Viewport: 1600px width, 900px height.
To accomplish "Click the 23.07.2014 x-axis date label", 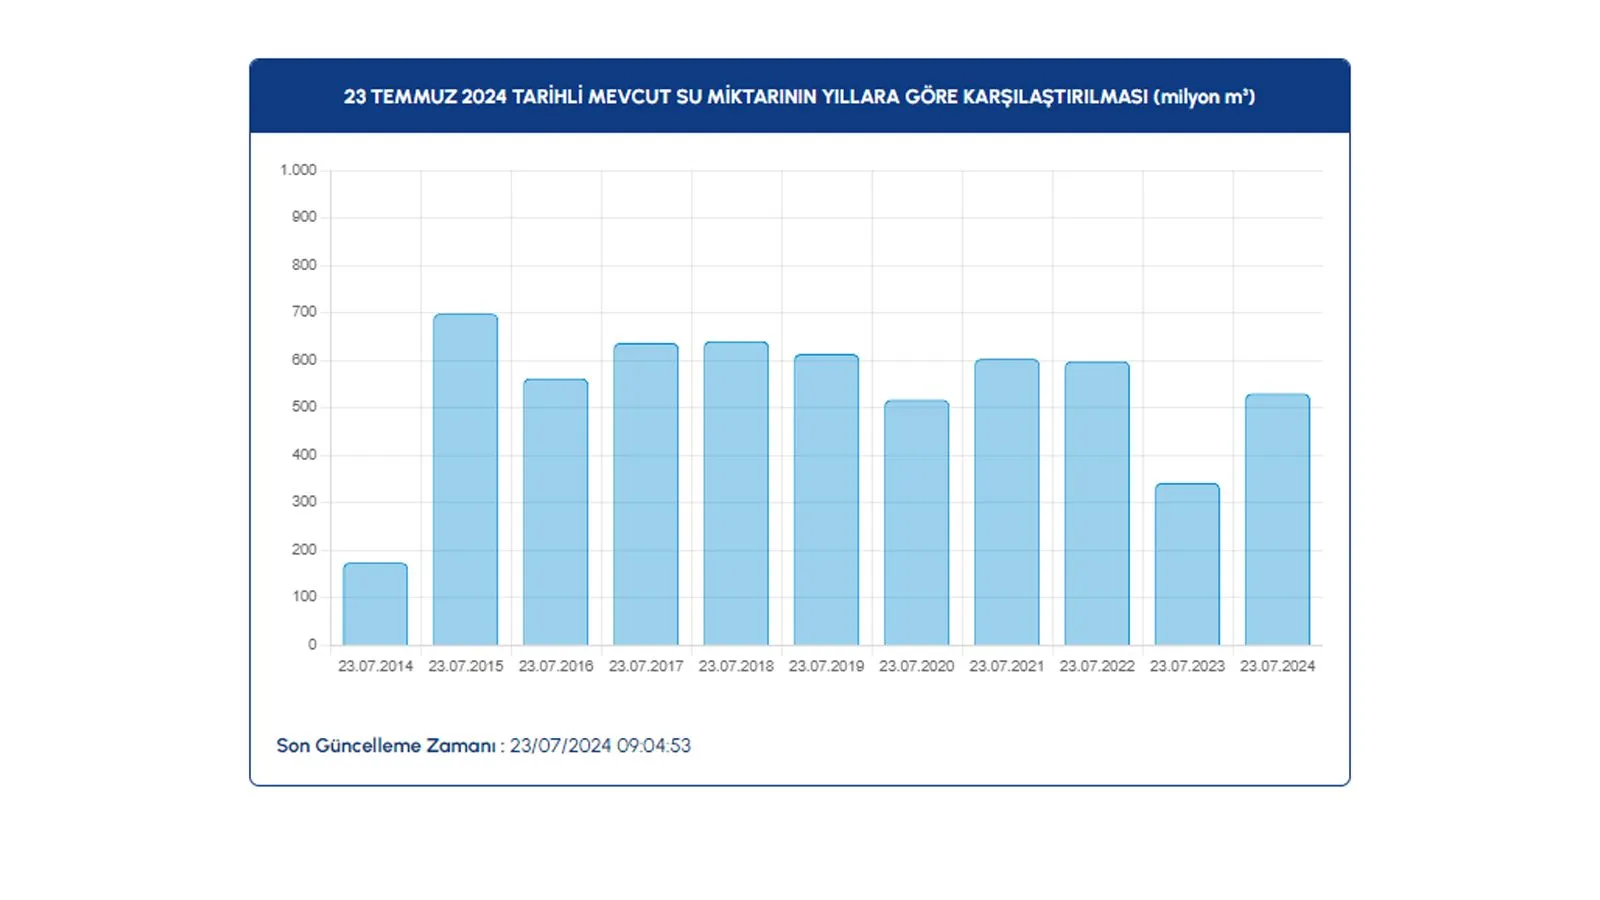I will (x=375, y=666).
